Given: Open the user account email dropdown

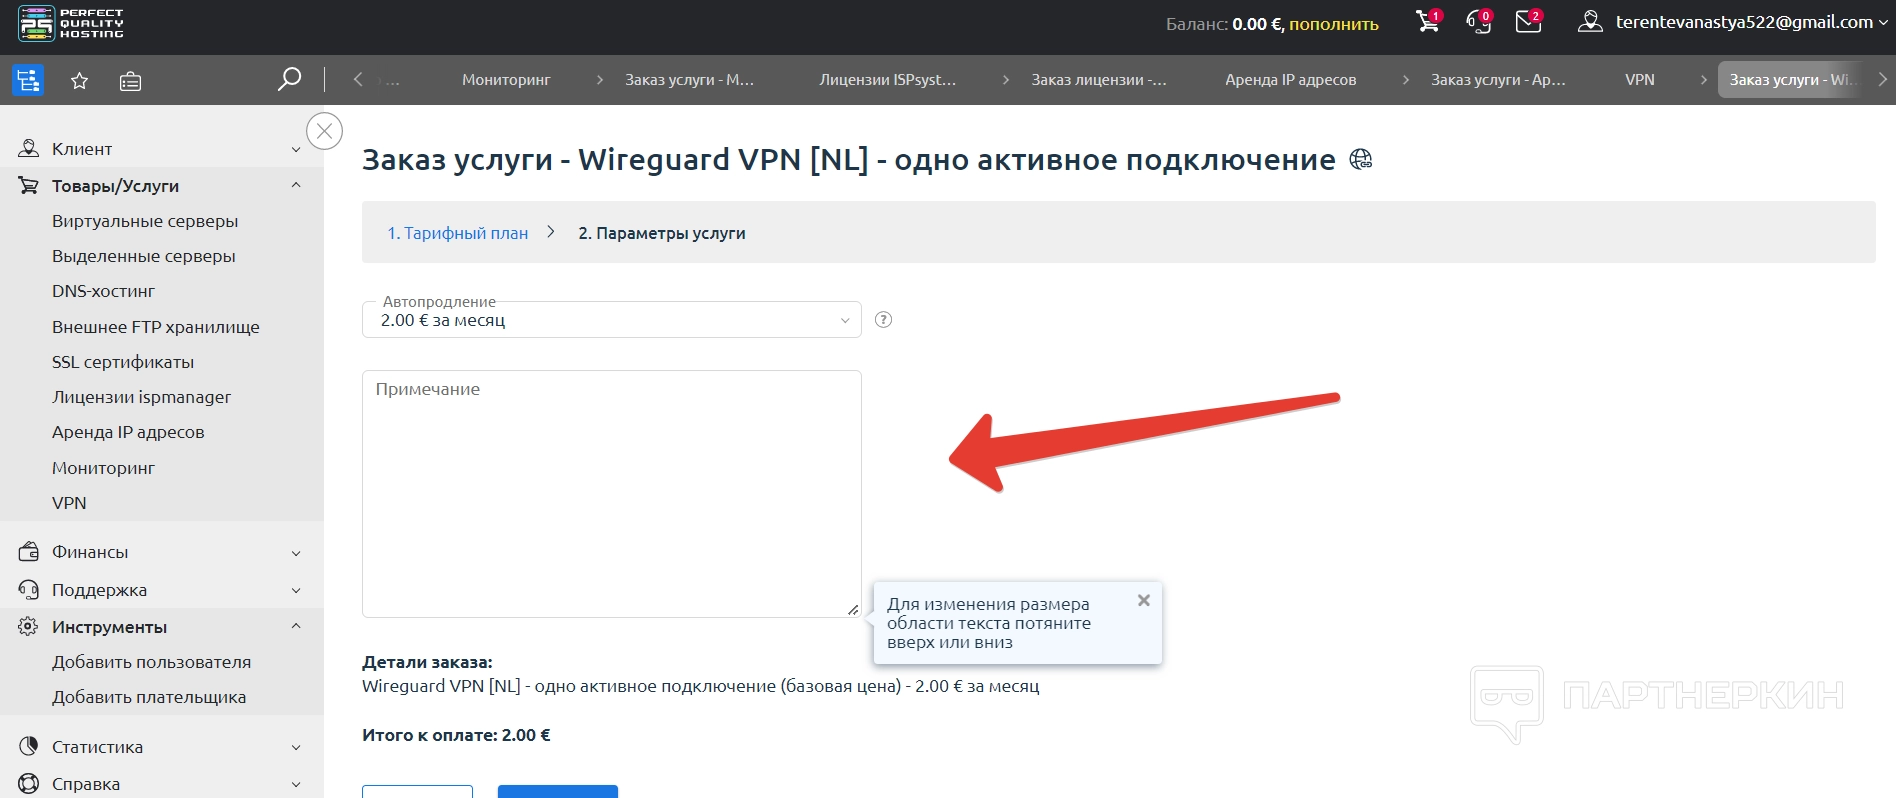Looking at the screenshot, I should 1750,22.
